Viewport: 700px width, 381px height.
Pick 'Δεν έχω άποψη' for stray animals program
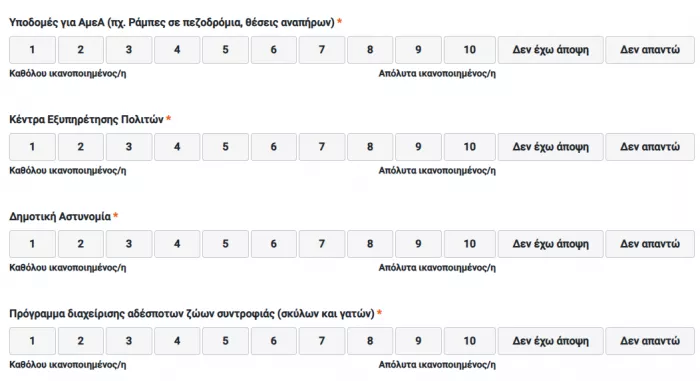tap(550, 341)
